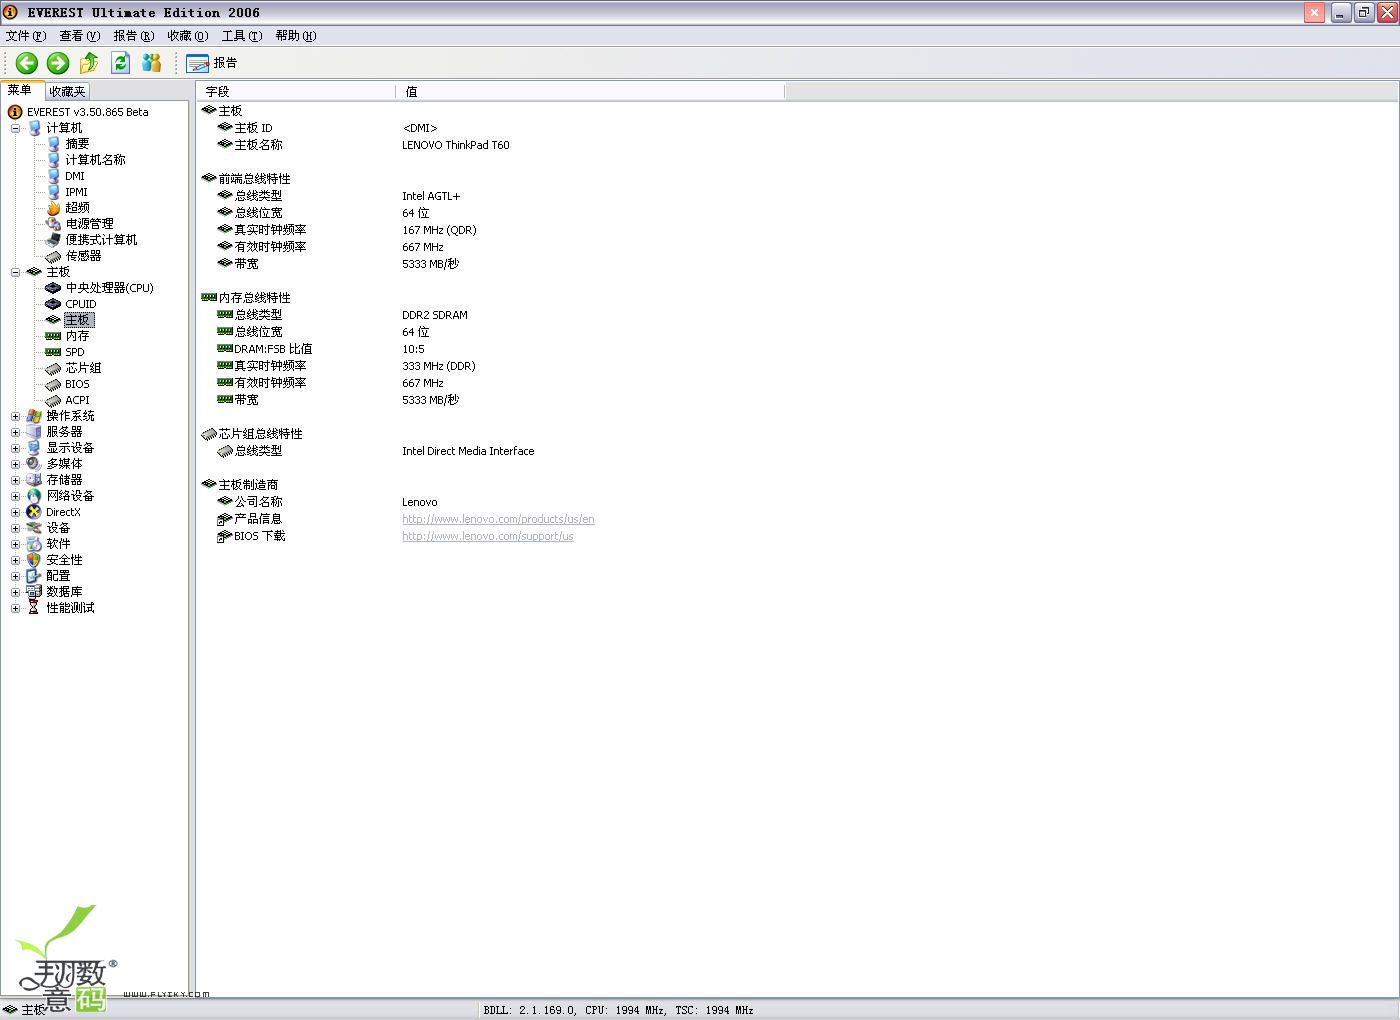Open the 报告(R) menu
1400x1020 pixels.
click(134, 36)
